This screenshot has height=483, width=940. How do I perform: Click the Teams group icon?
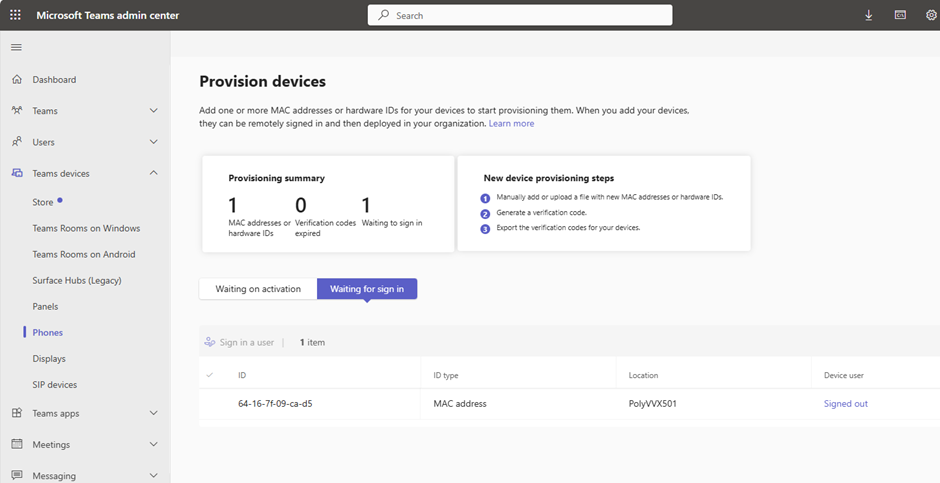[17, 110]
